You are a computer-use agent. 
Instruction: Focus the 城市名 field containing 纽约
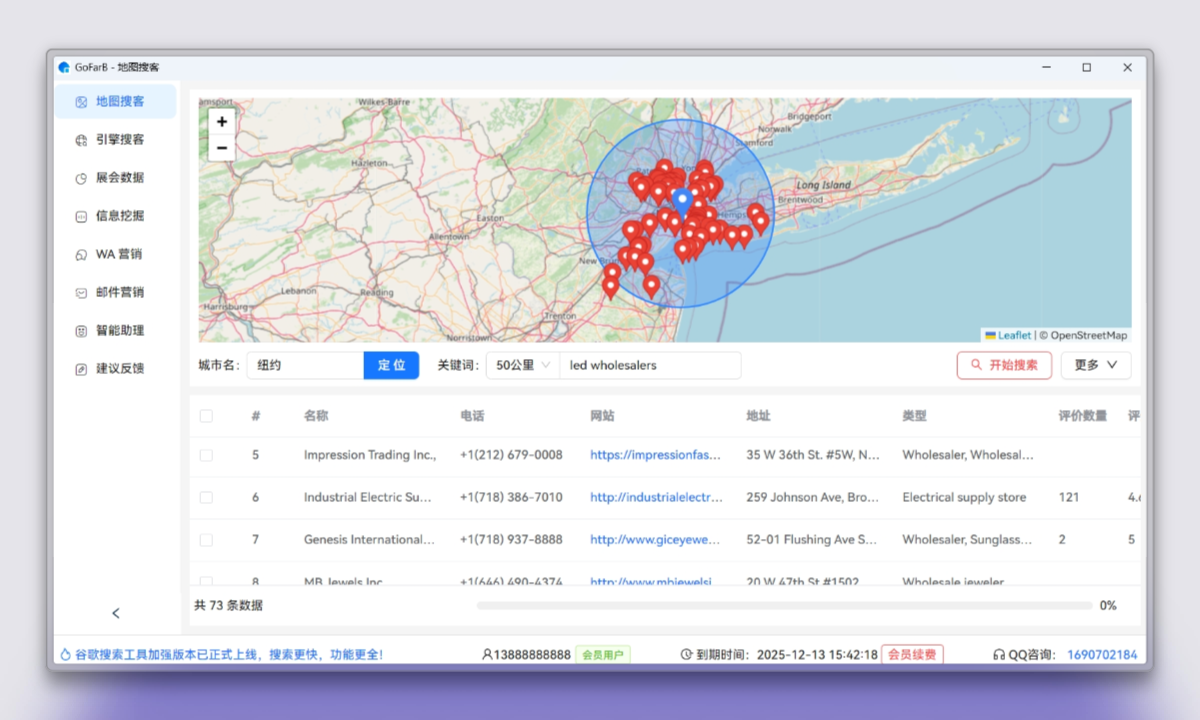305,365
